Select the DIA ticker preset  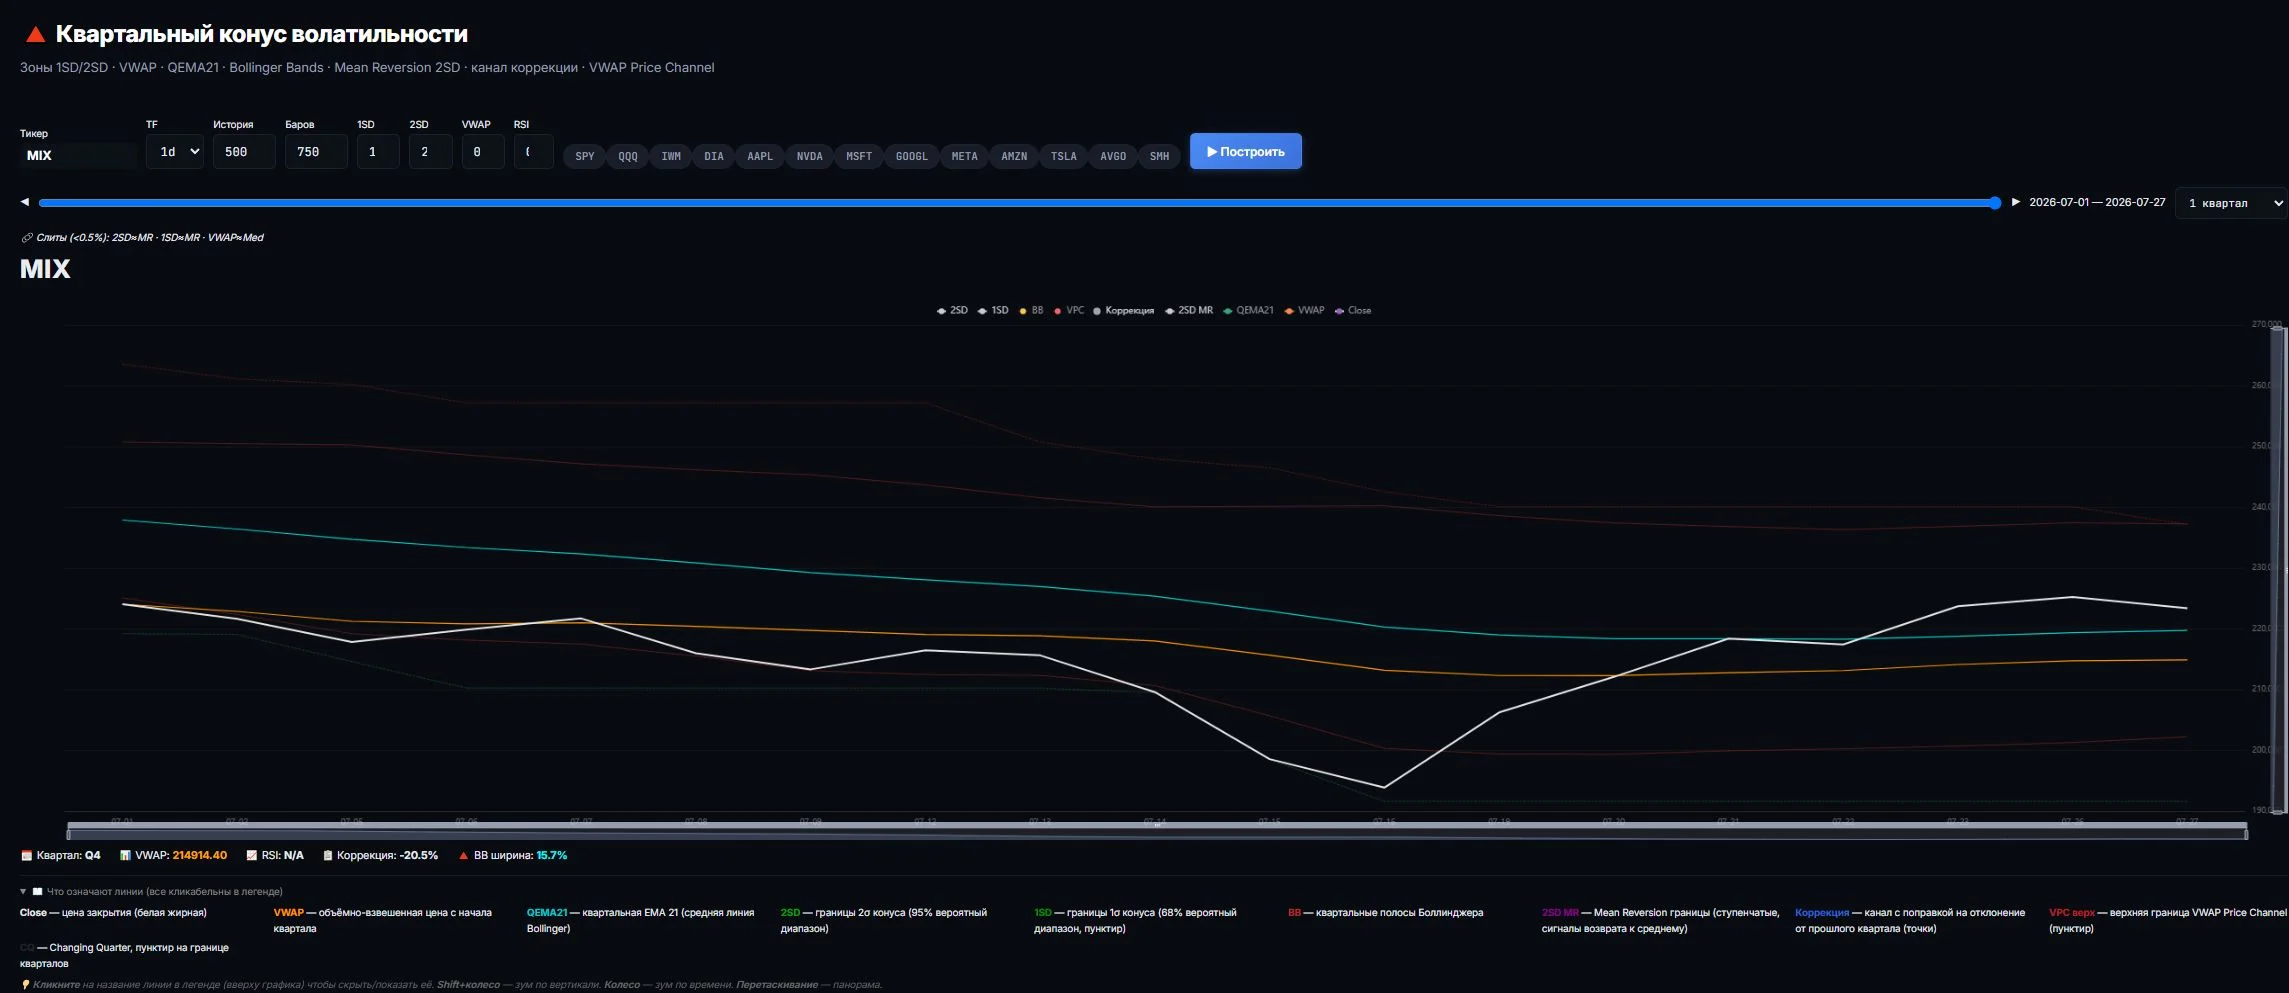[x=714, y=157]
